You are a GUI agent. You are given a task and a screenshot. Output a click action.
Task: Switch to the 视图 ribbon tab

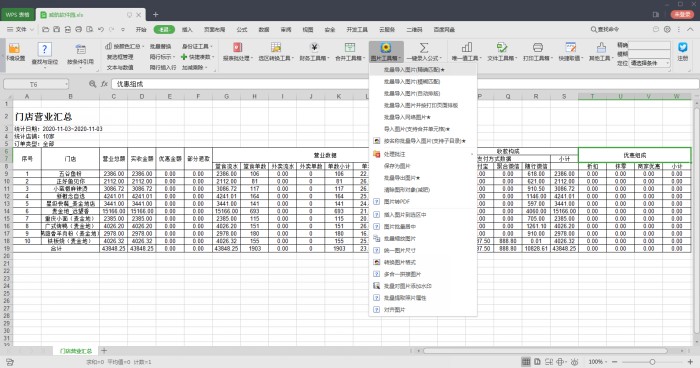(x=308, y=29)
